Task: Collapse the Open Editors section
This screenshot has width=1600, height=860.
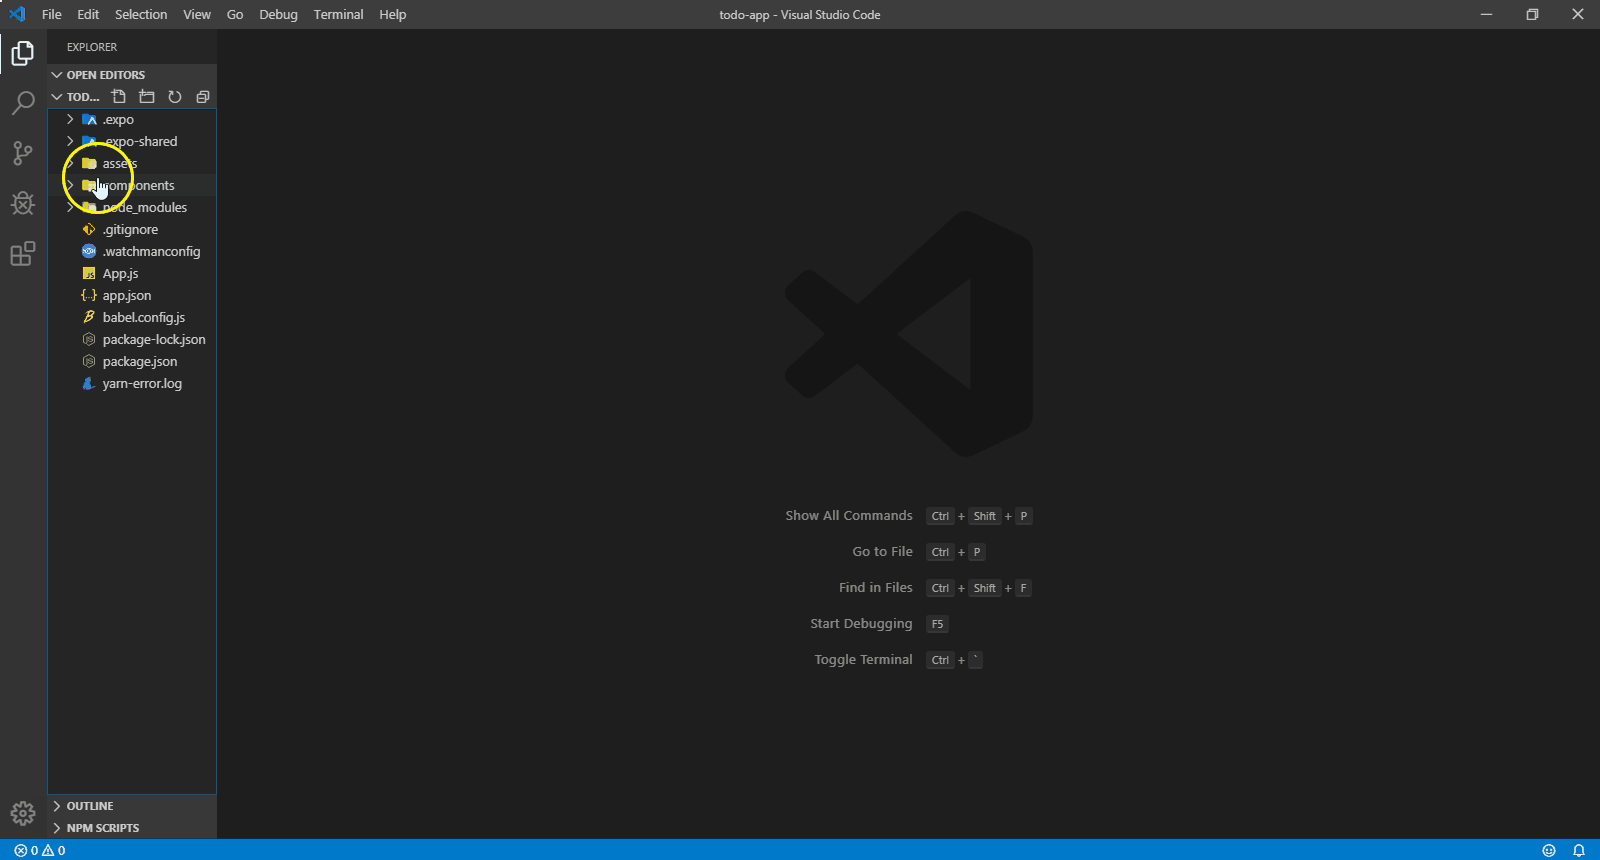Action: click(x=105, y=75)
